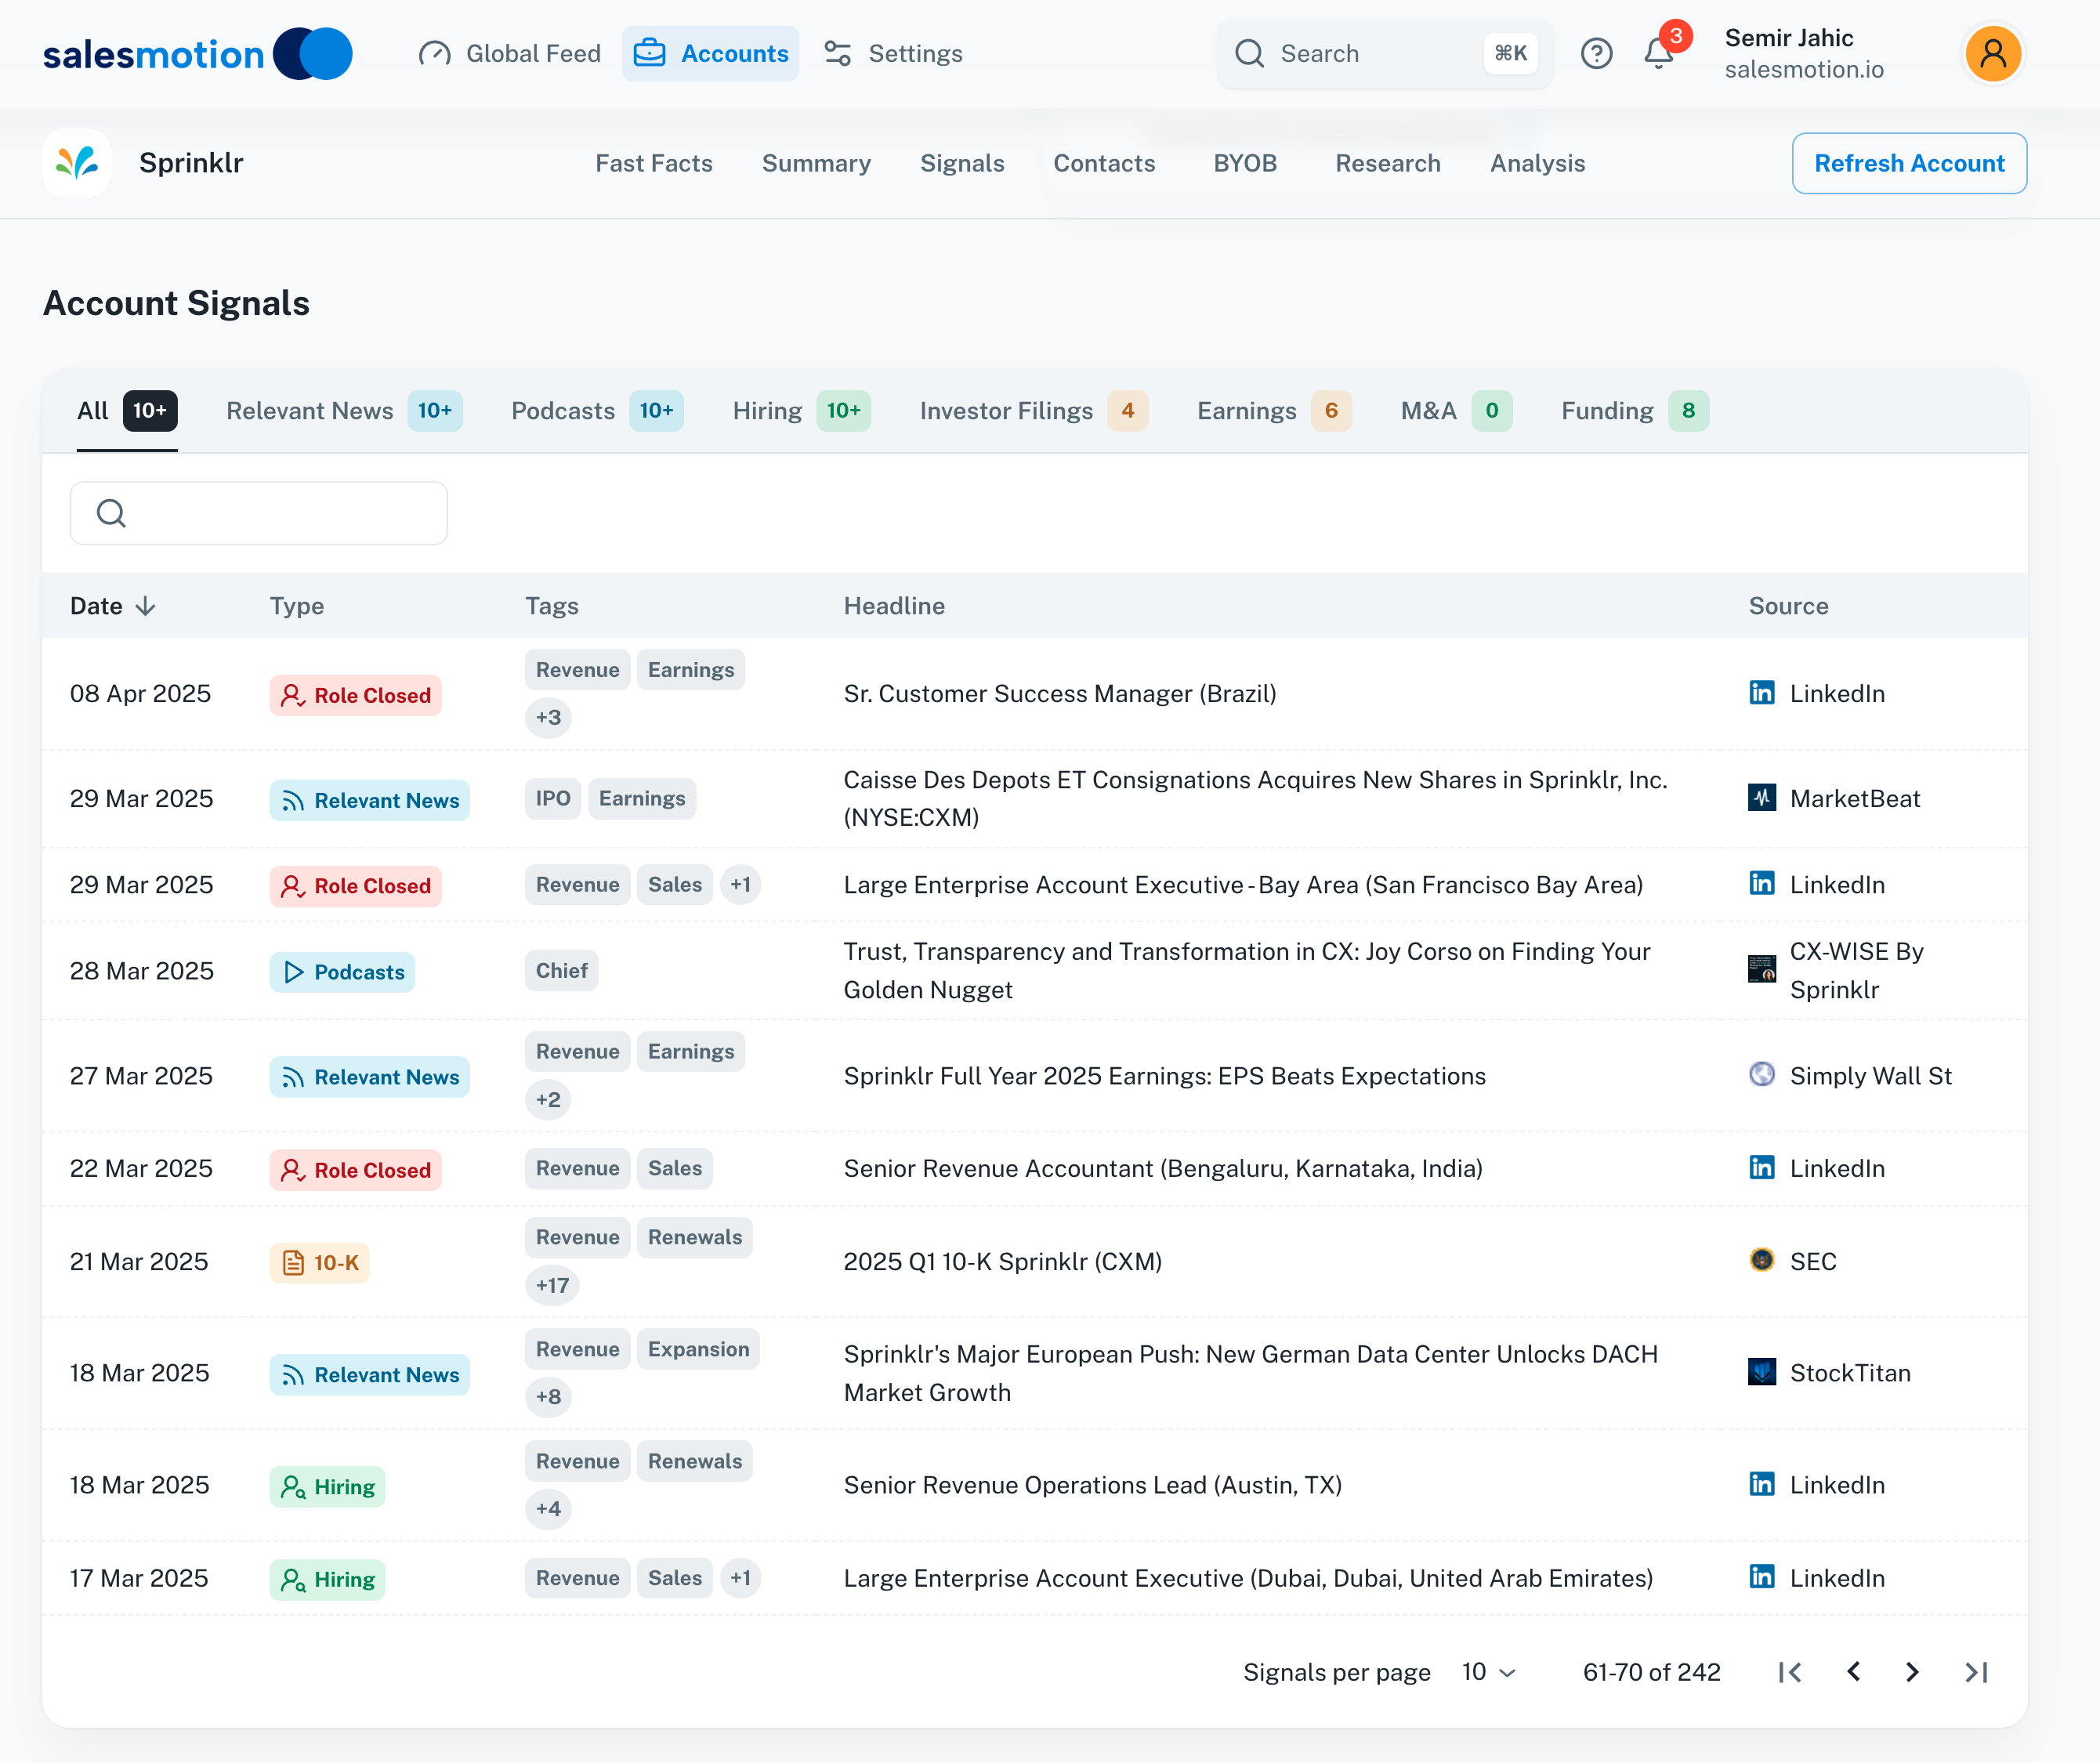The width and height of the screenshot is (2100, 1763).
Task: Click the SEC source icon
Action: pos(1762,1260)
